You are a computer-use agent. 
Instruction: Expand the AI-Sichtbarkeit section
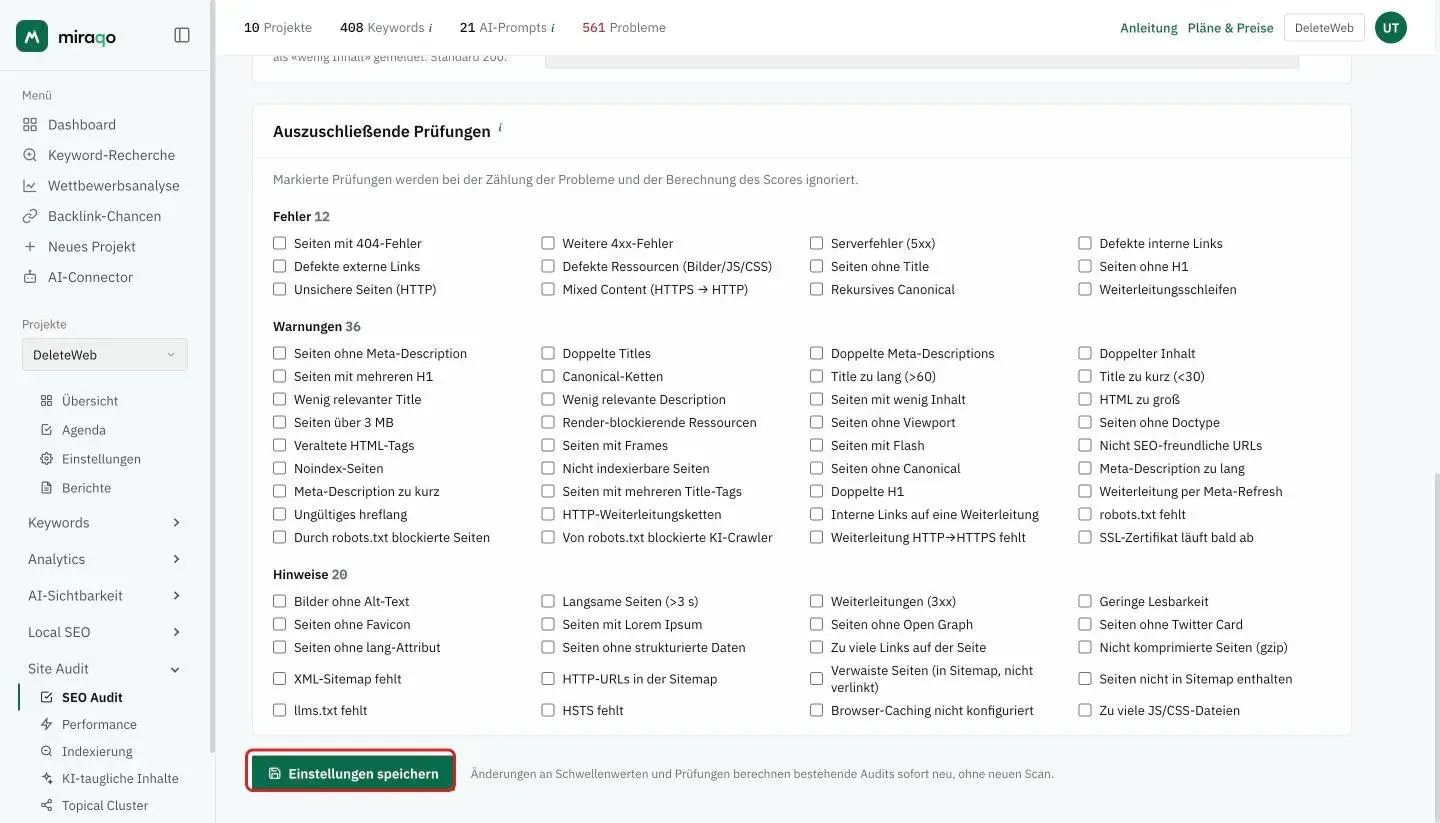click(x=105, y=596)
